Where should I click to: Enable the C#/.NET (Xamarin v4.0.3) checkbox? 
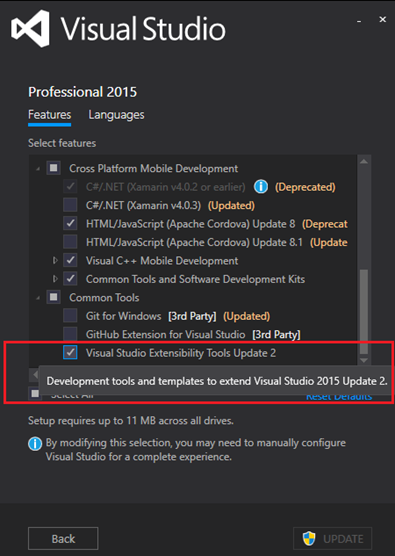click(x=70, y=205)
